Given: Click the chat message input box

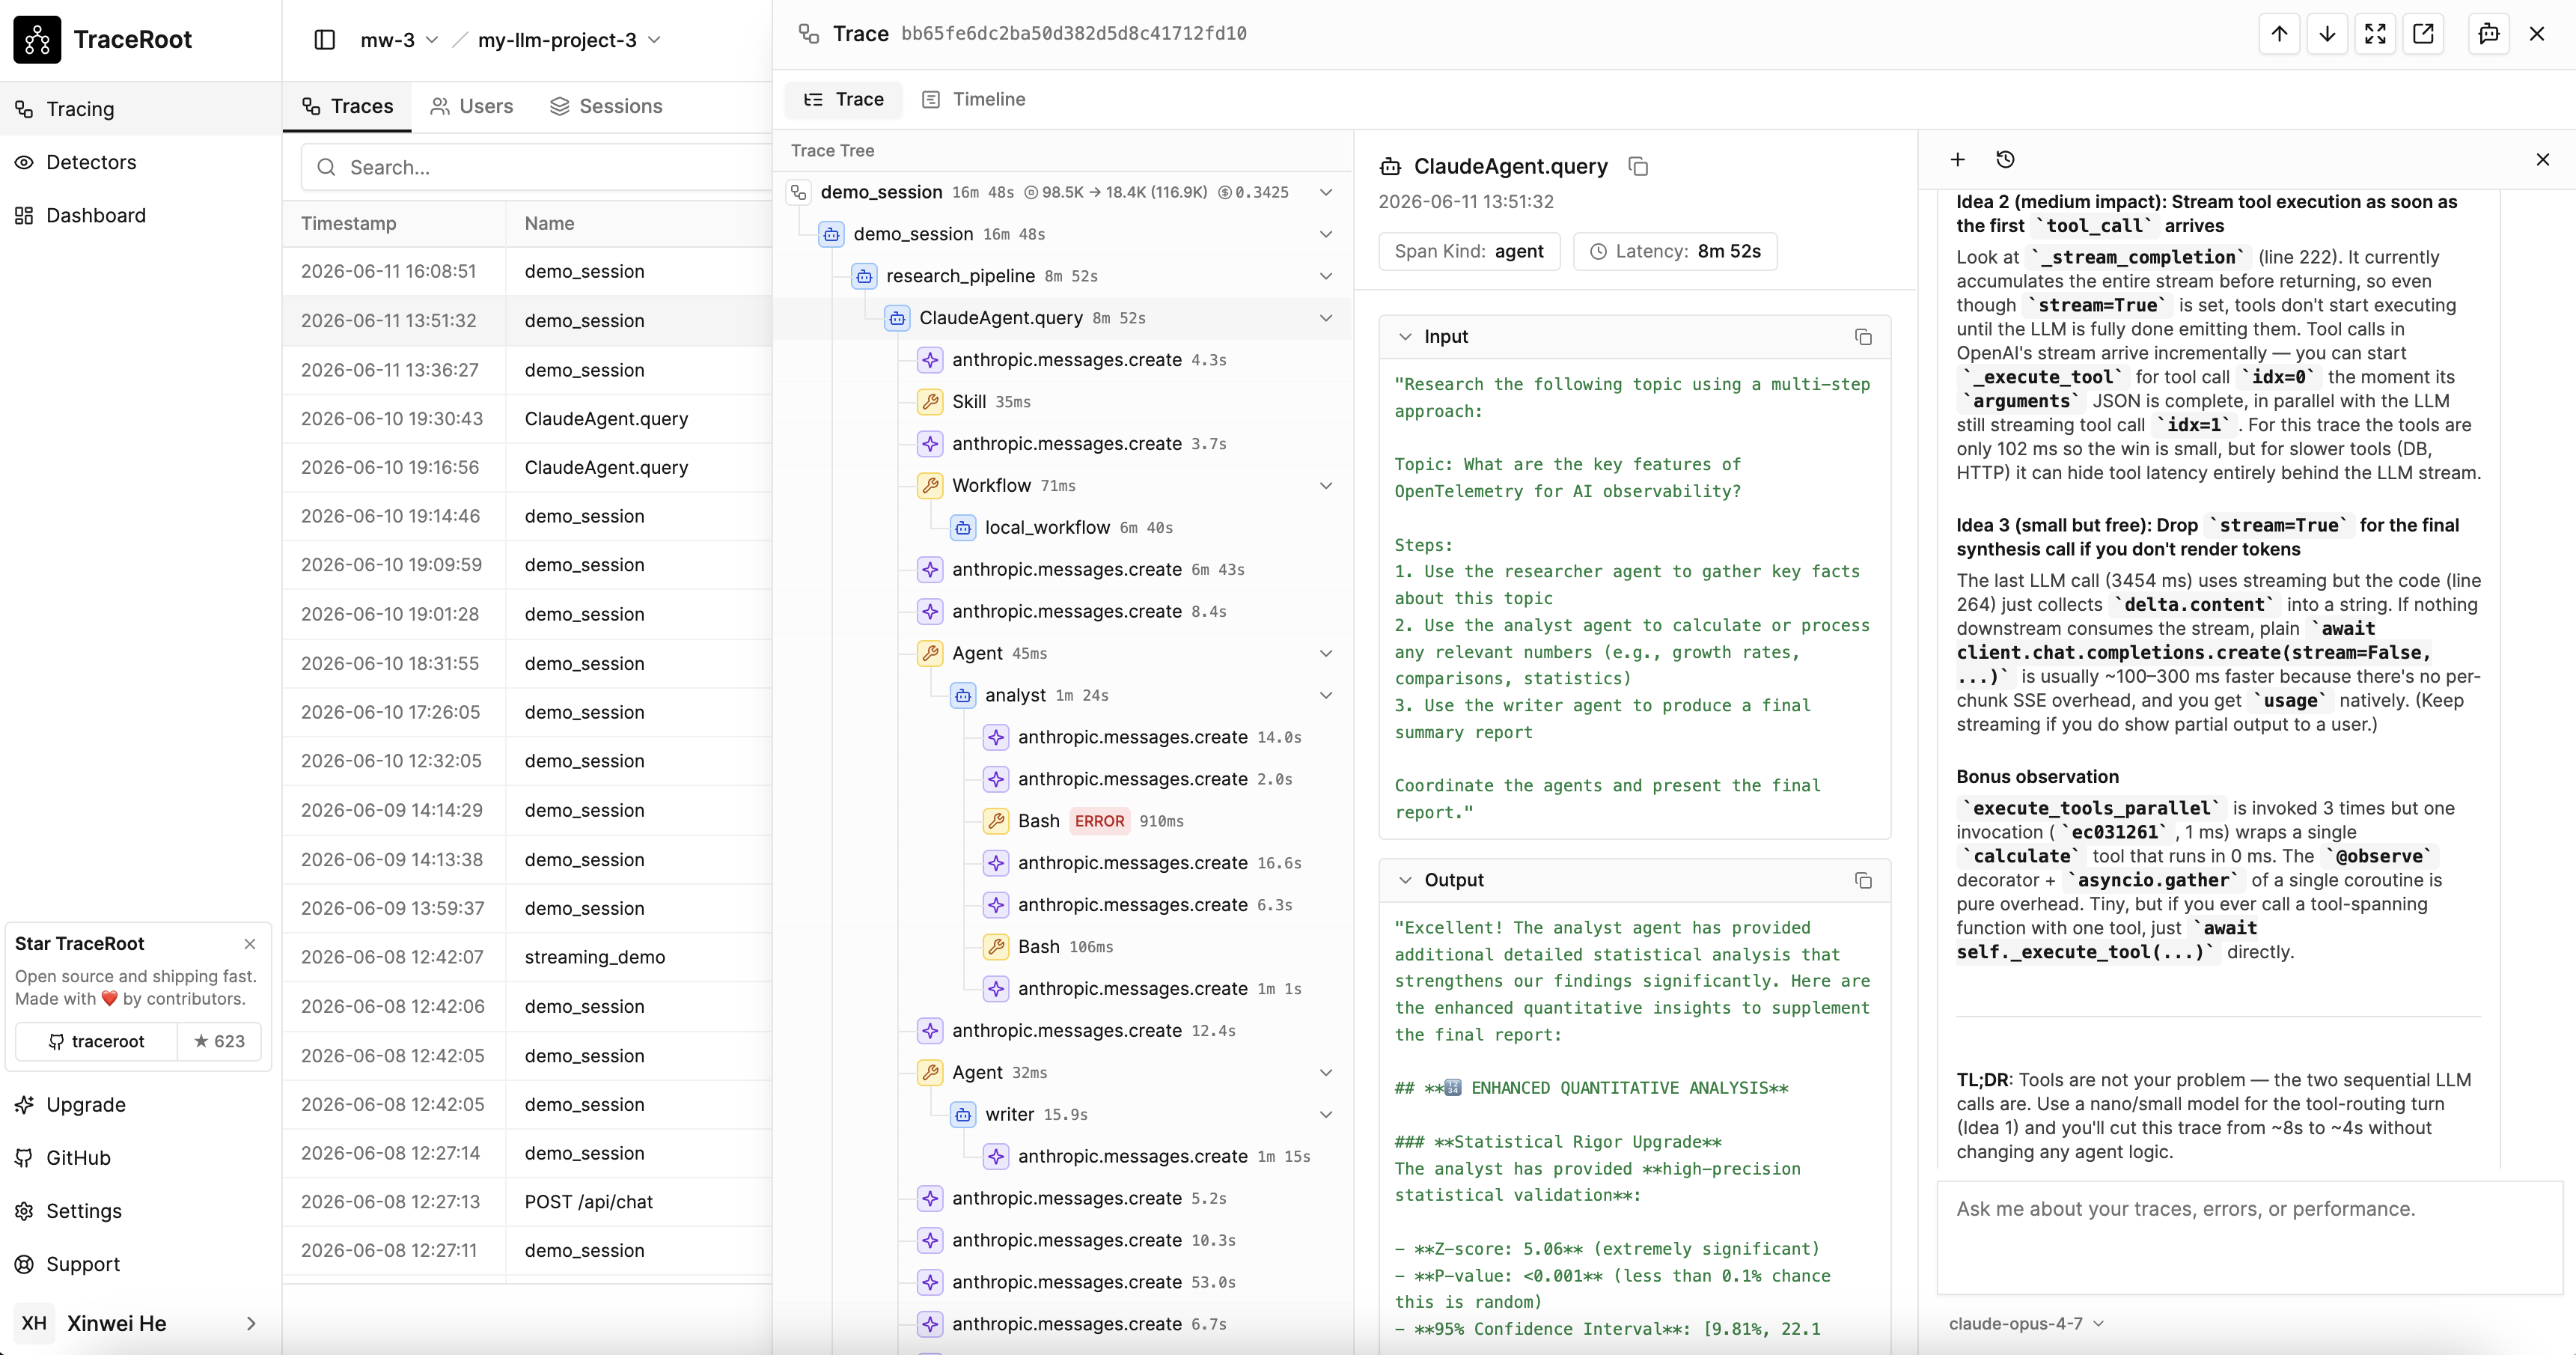Looking at the screenshot, I should (x=2250, y=1238).
